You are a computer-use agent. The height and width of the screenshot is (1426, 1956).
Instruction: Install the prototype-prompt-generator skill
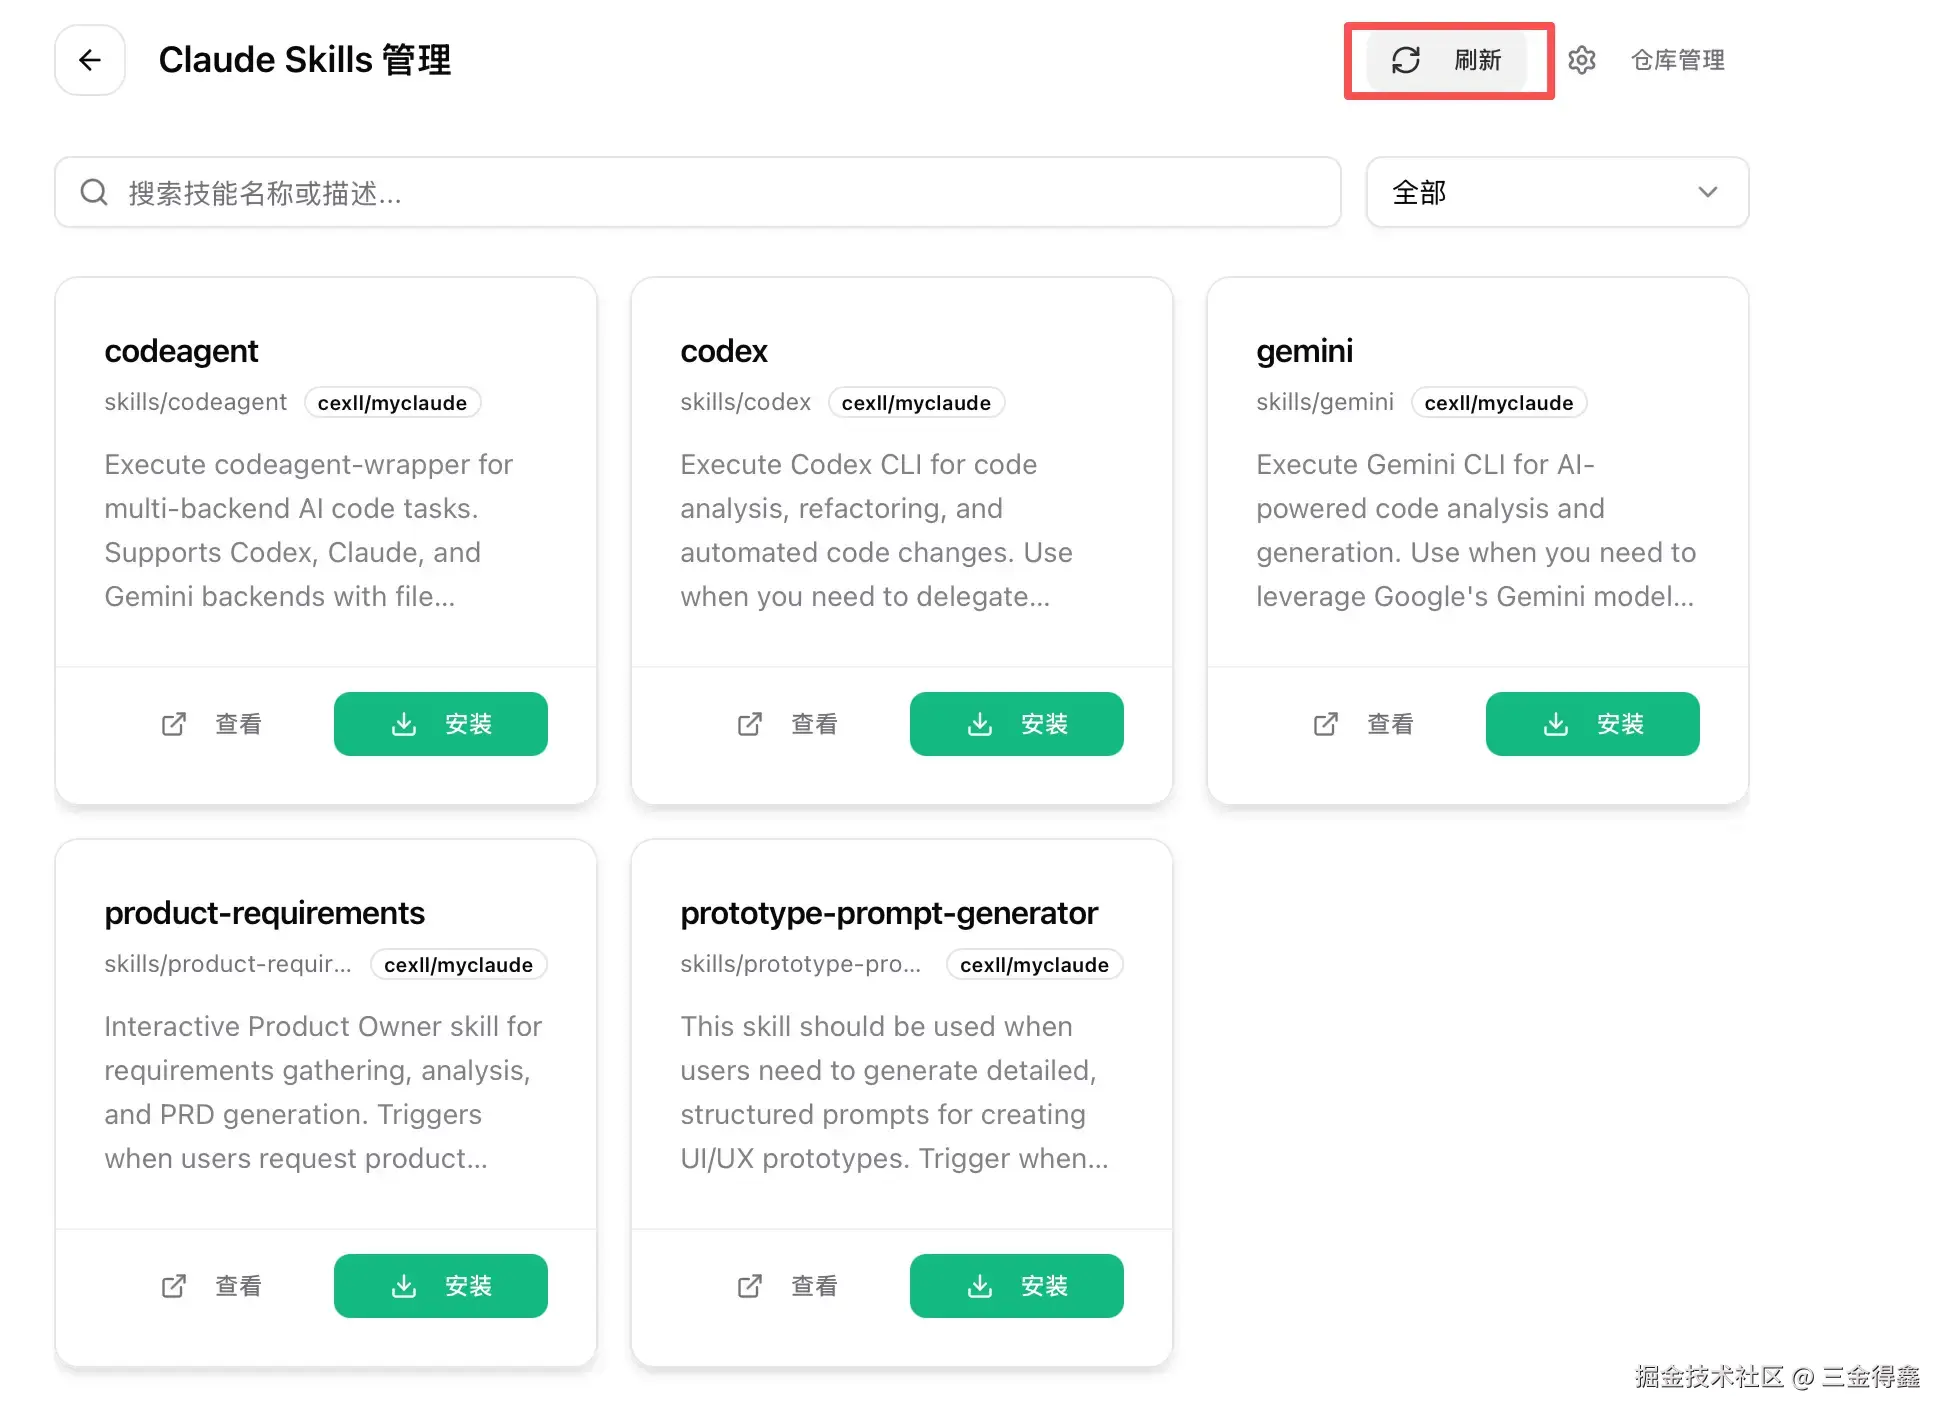pyautogui.click(x=1017, y=1286)
